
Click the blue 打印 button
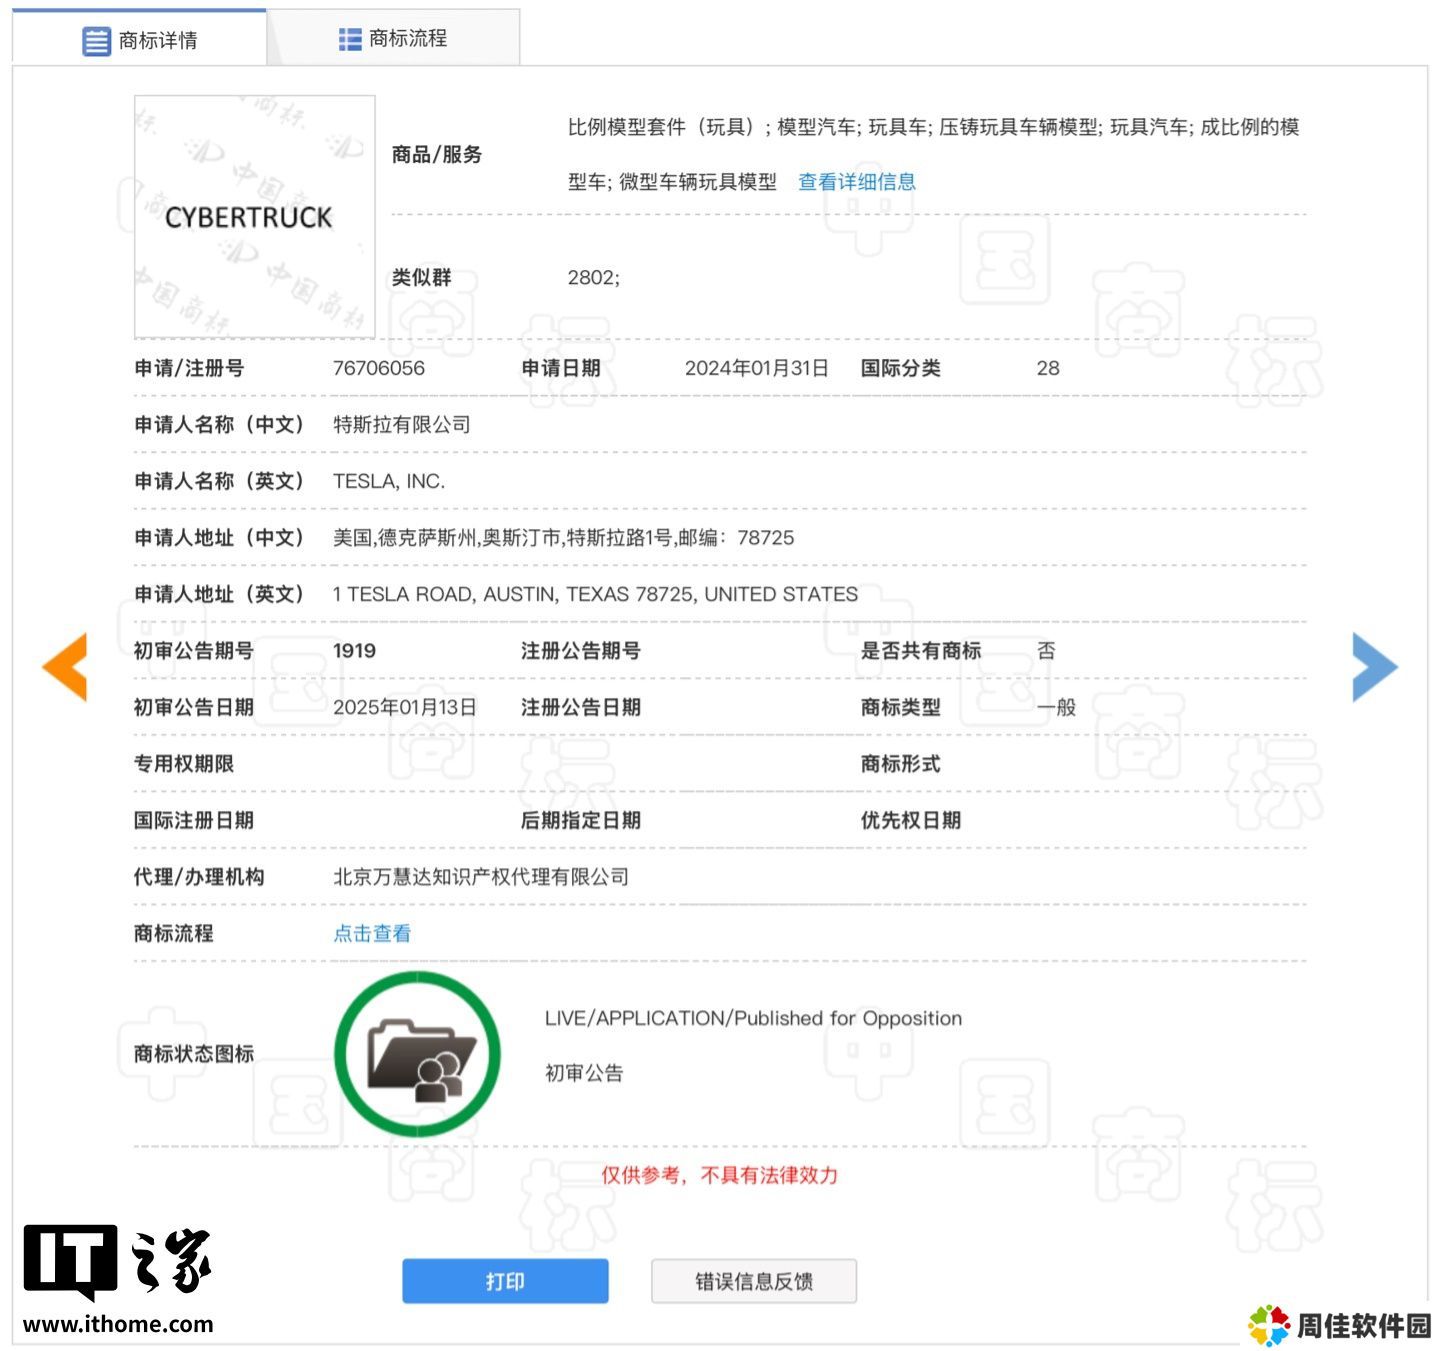tap(505, 1281)
